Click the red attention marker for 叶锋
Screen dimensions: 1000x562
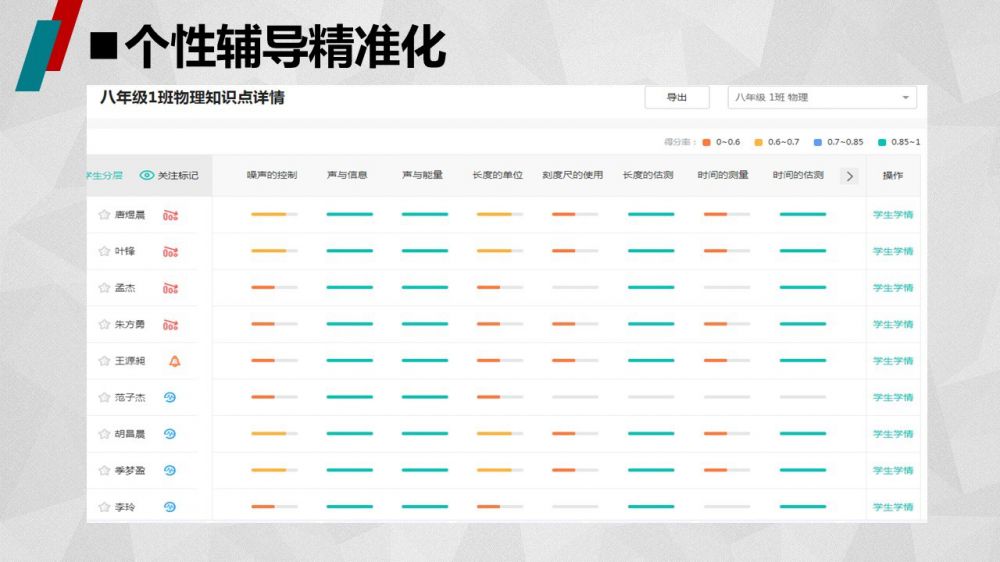(171, 252)
